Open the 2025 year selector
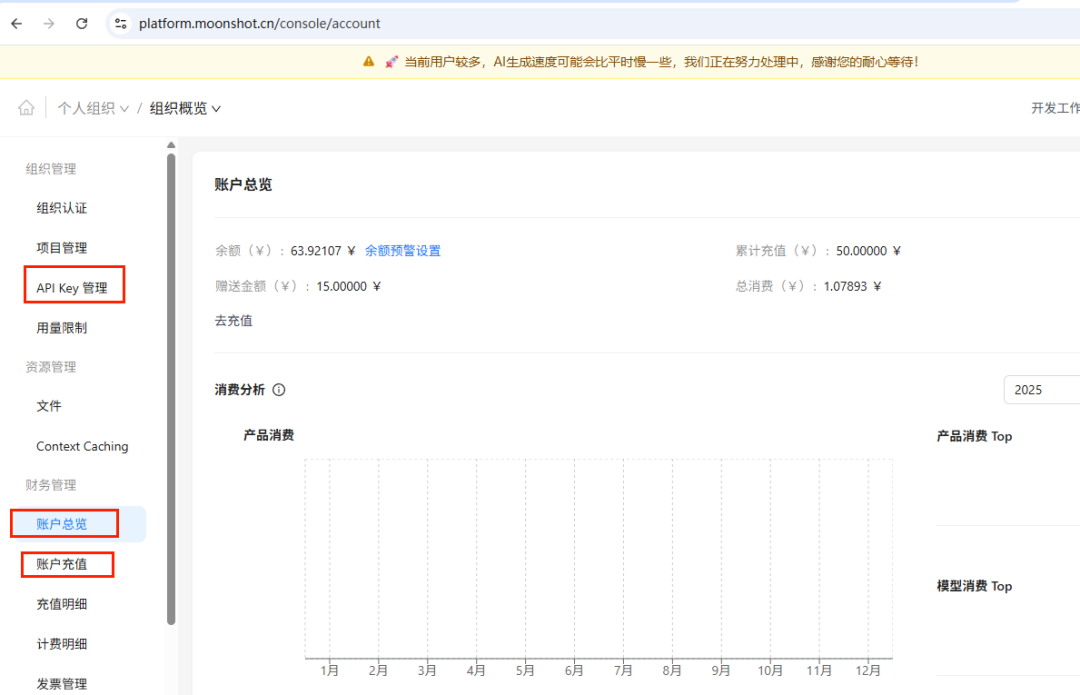 1041,390
